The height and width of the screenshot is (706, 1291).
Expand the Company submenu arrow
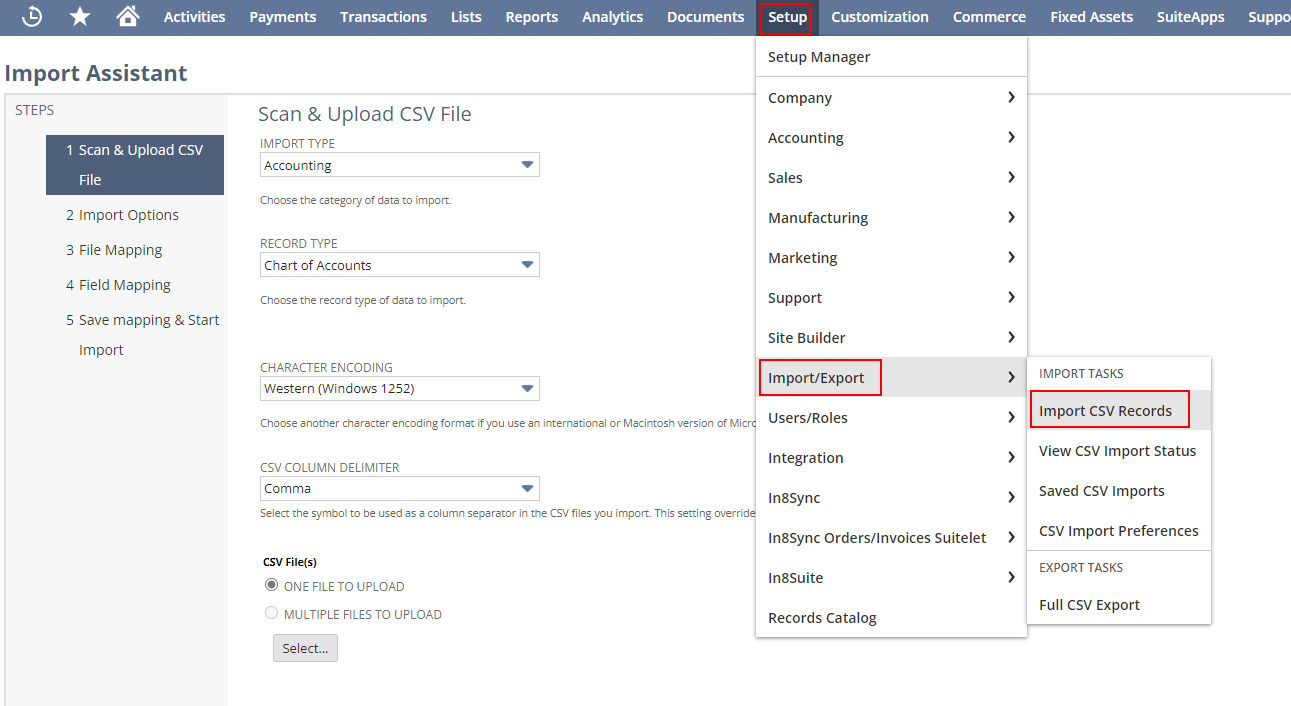tap(1011, 97)
